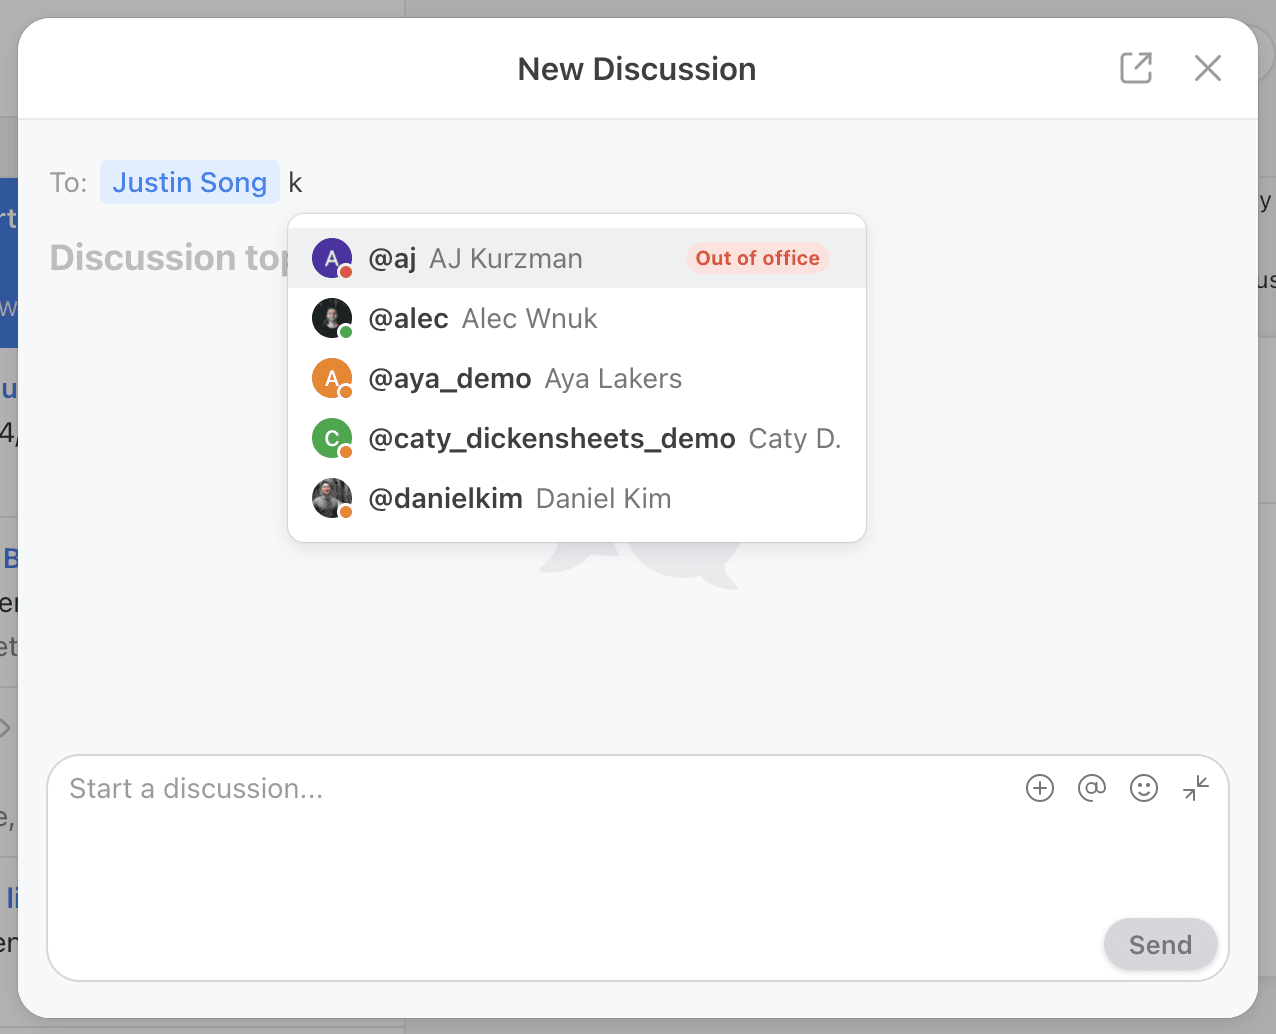Click Daniel Kim's profile photo

(332, 498)
